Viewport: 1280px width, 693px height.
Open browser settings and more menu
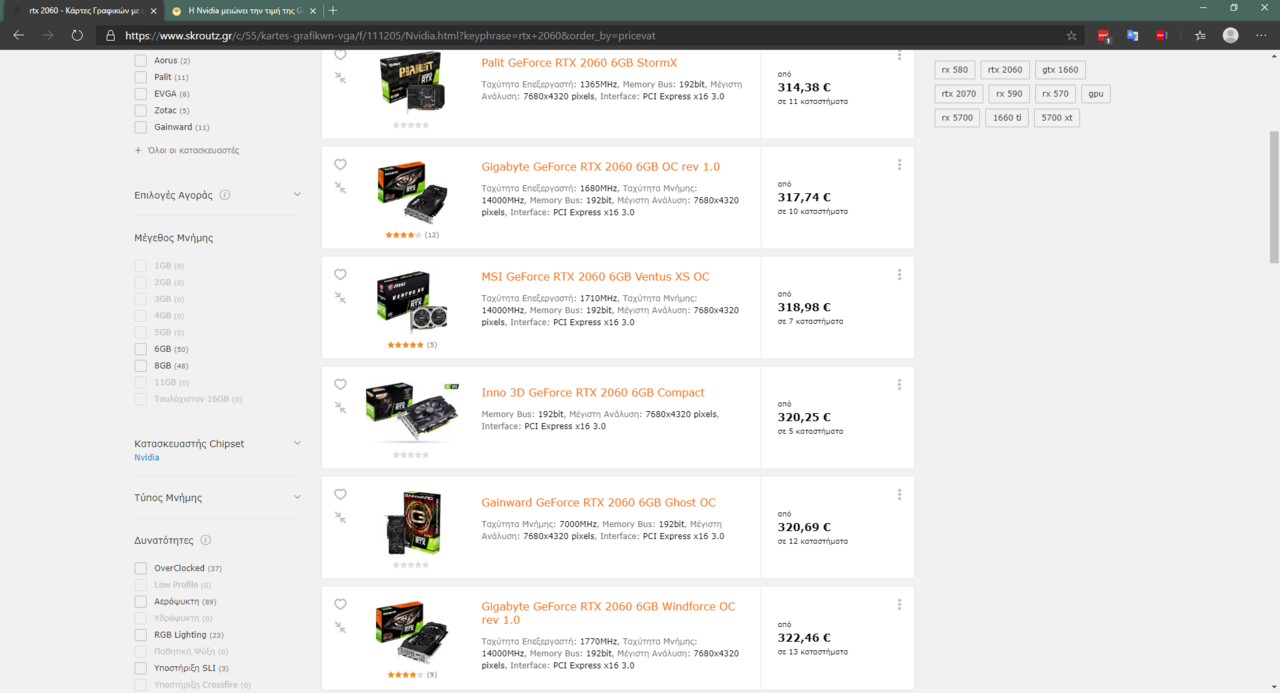click(x=1261, y=35)
